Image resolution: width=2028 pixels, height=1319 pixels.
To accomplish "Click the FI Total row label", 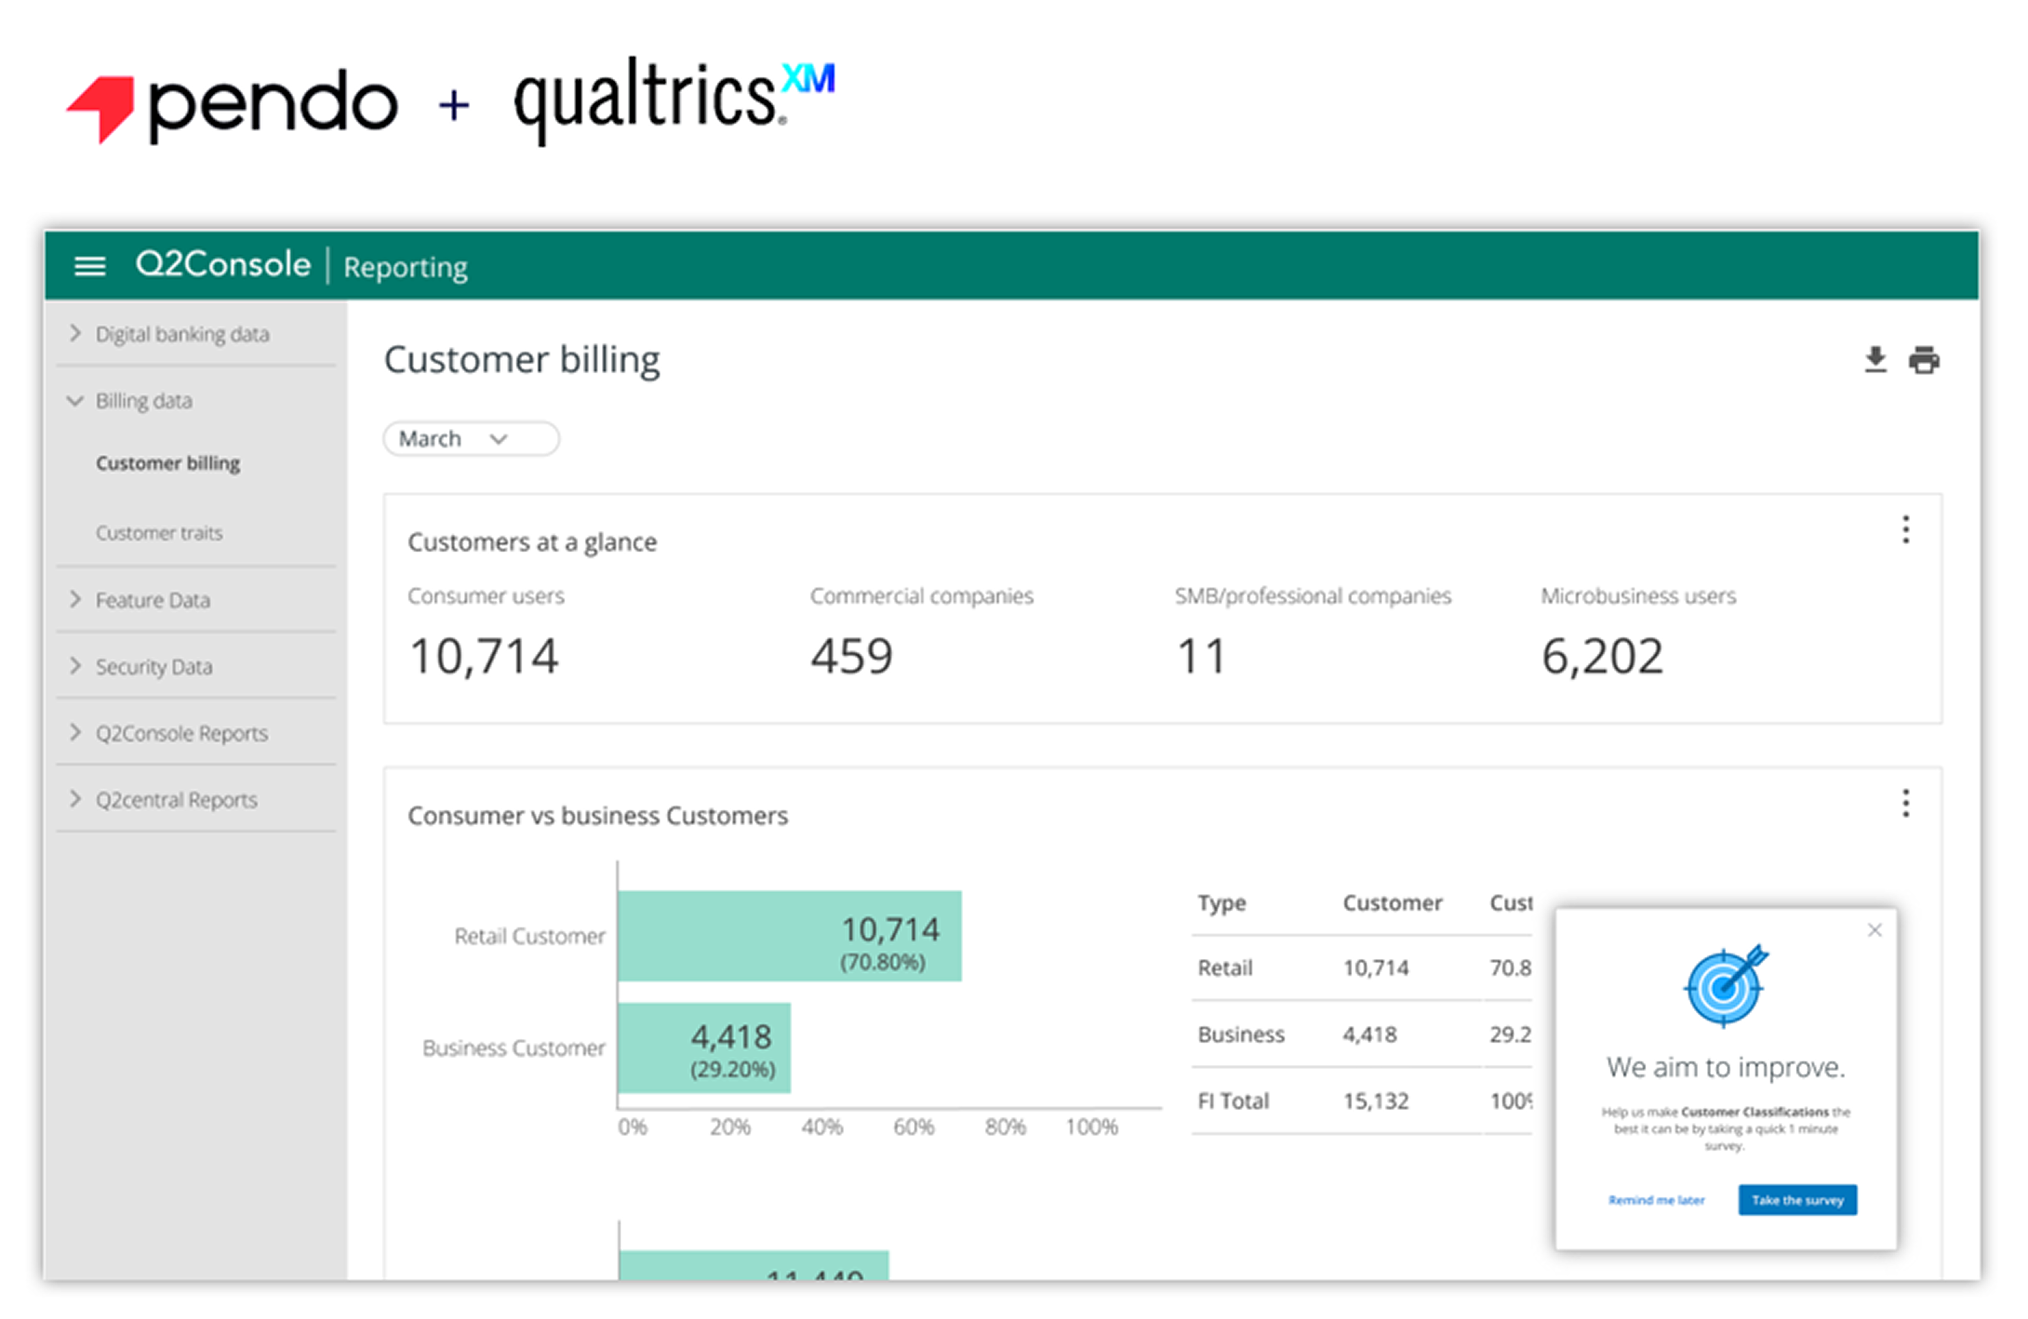I will 1233,1101.
